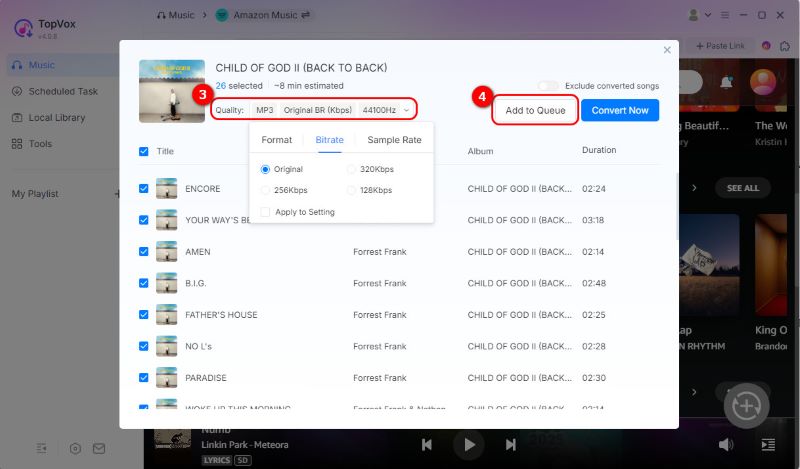
Task: Switch to the Sample Rate tab
Action: click(x=394, y=140)
